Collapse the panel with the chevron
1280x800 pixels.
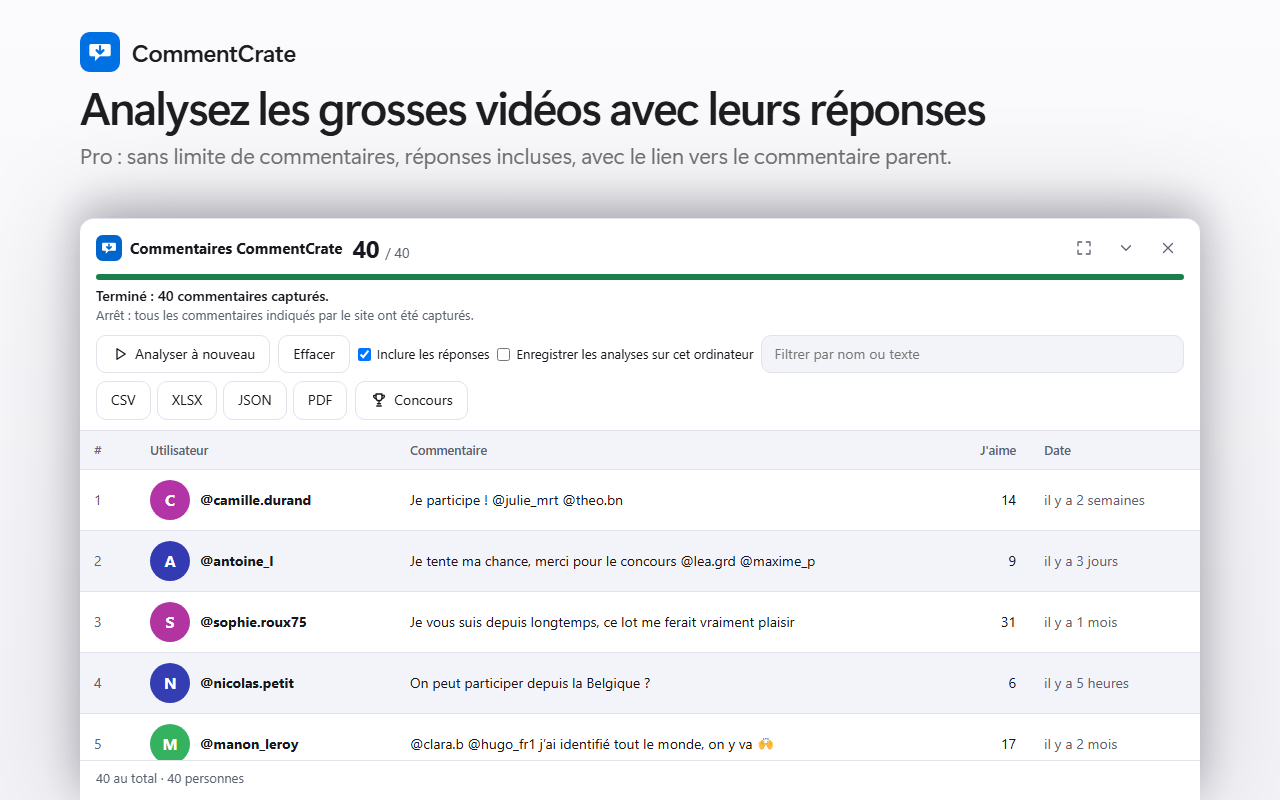pyautogui.click(x=1126, y=248)
